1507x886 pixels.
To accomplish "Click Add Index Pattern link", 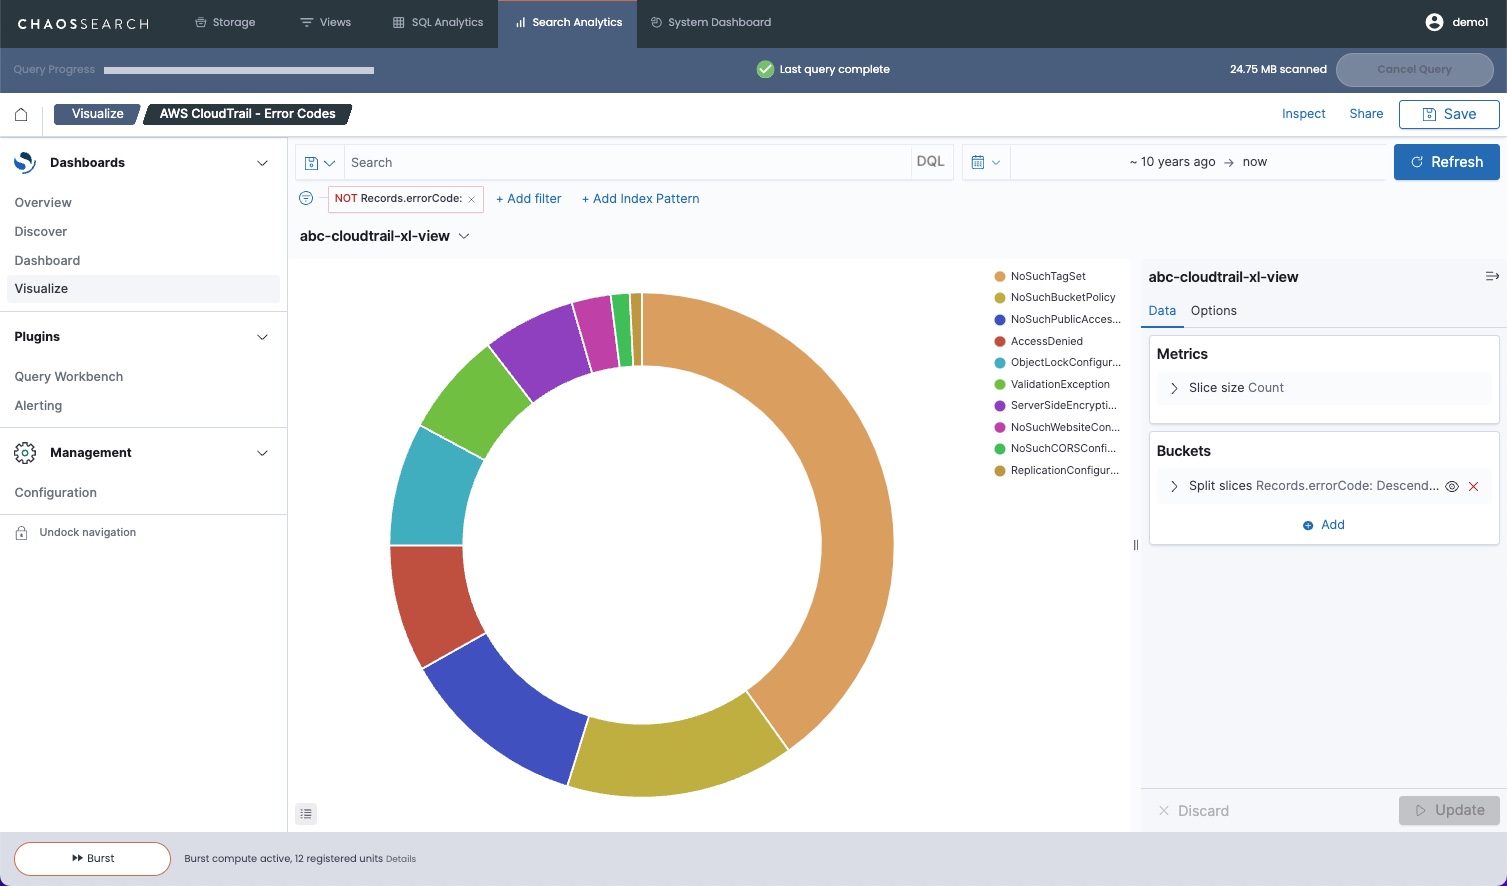I will [641, 199].
